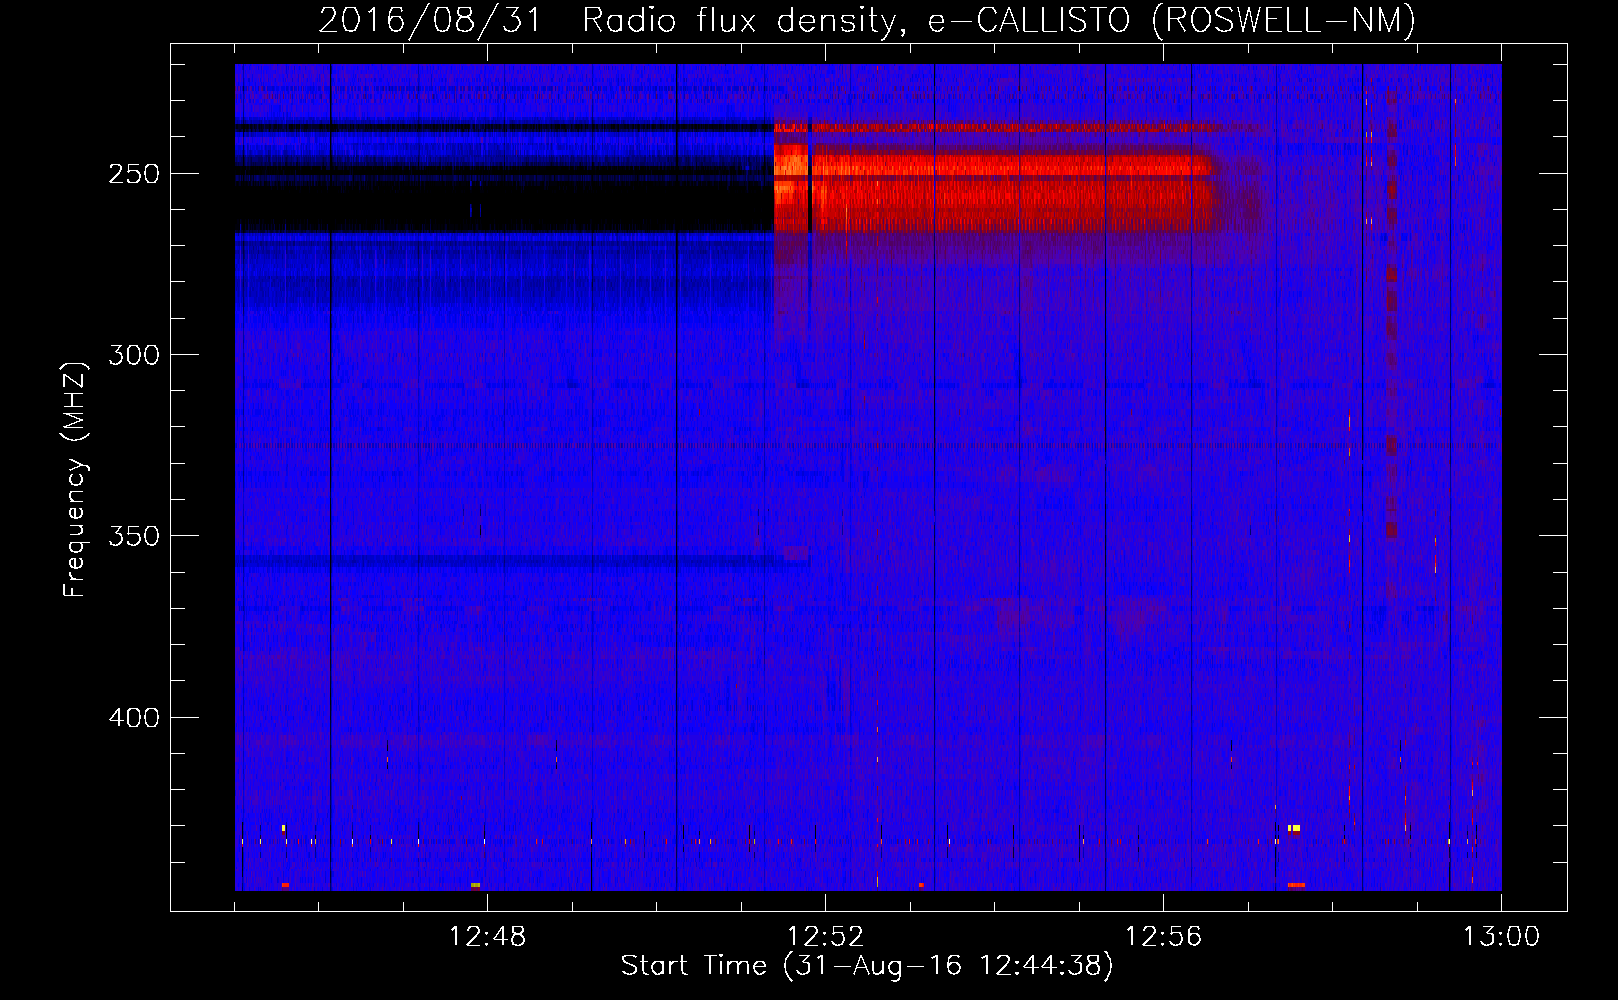The height and width of the screenshot is (1000, 1618).
Task: Click the plot title starting with 2016/08/31
Action: pos(867,21)
